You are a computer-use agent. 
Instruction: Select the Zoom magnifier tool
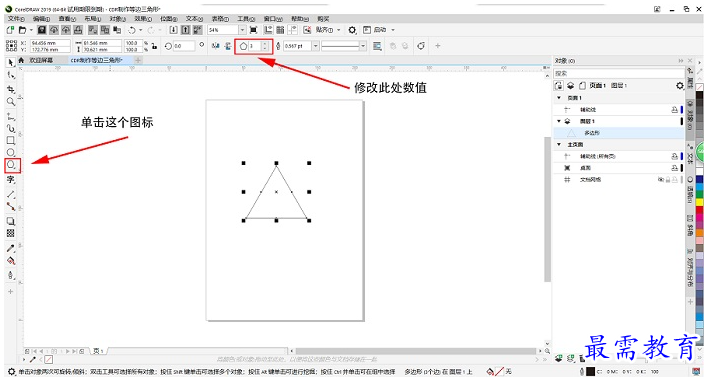coord(11,102)
